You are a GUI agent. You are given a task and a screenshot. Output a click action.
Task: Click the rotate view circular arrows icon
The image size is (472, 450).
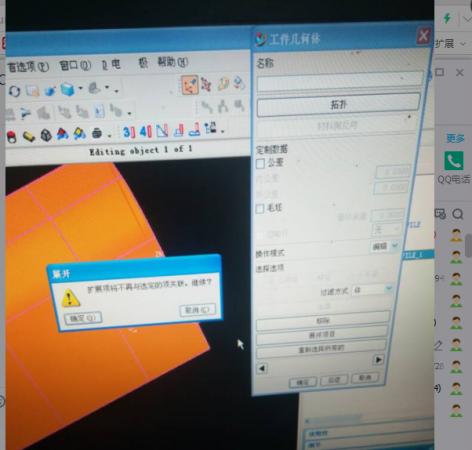14,91
